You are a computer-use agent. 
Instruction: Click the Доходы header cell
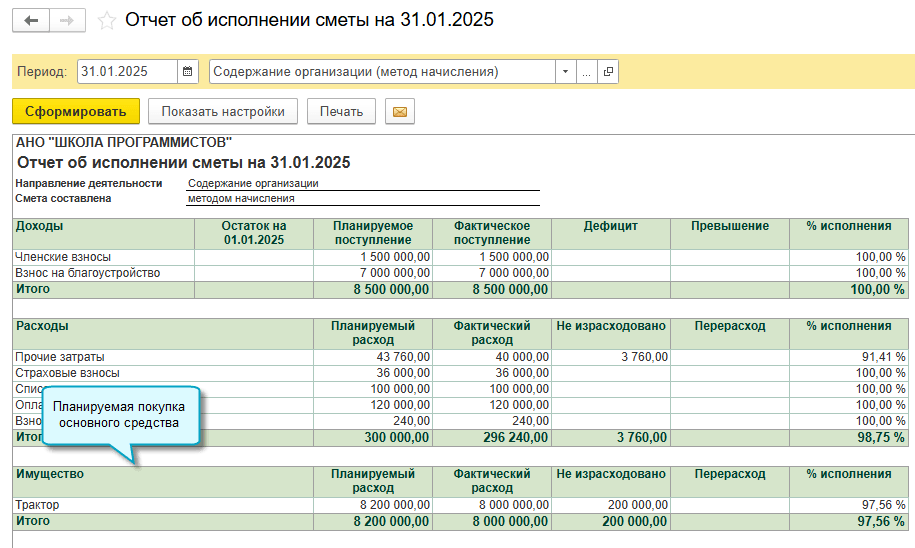pyautogui.click(x=103, y=233)
